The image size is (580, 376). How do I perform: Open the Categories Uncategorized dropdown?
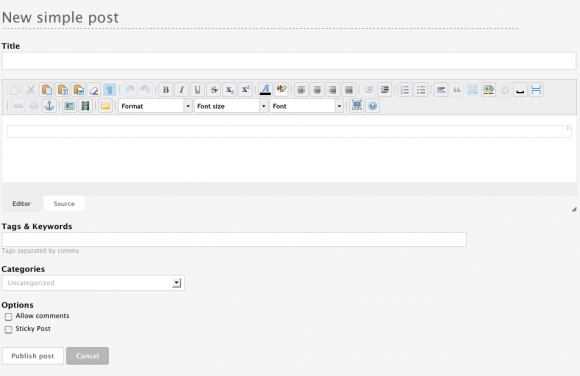point(93,283)
